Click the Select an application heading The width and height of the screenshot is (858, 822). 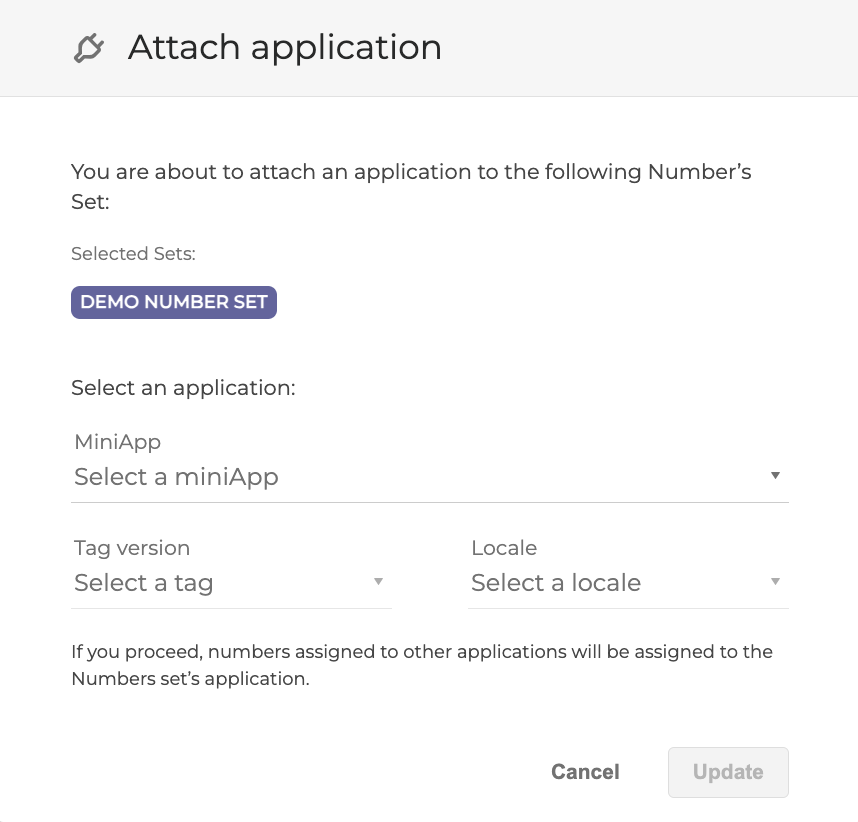pos(183,388)
